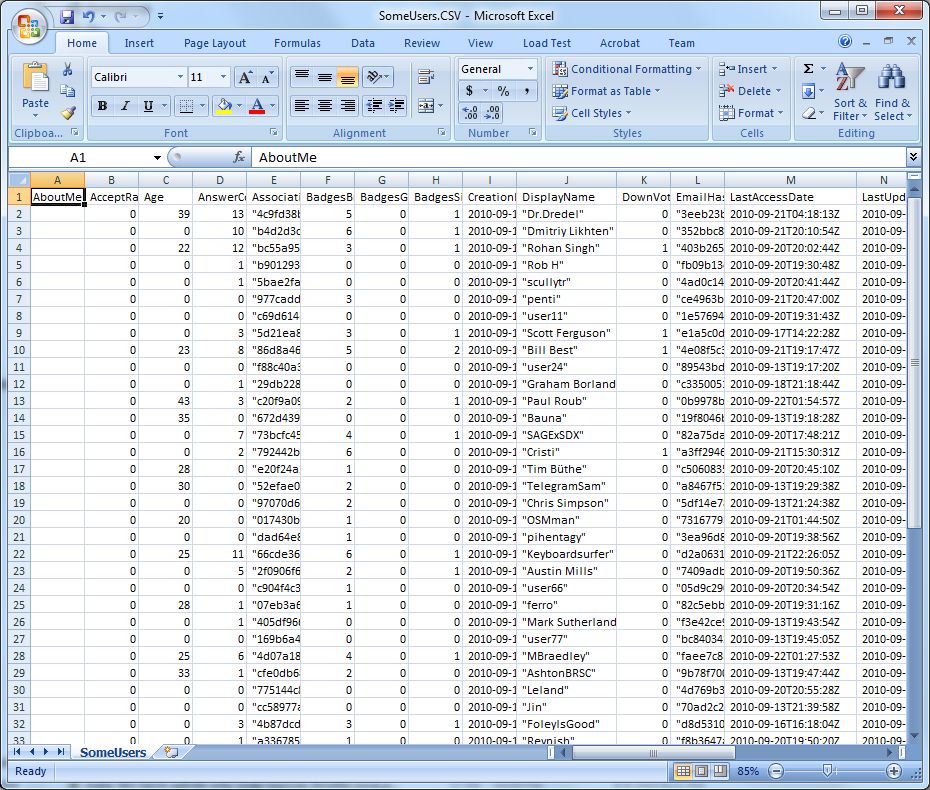The image size is (930, 790).
Task: Go to the Review tab
Action: click(422, 43)
